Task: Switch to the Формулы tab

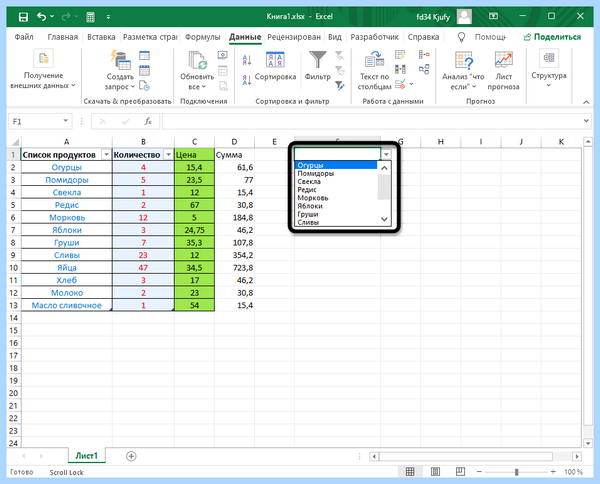Action: [x=202, y=37]
